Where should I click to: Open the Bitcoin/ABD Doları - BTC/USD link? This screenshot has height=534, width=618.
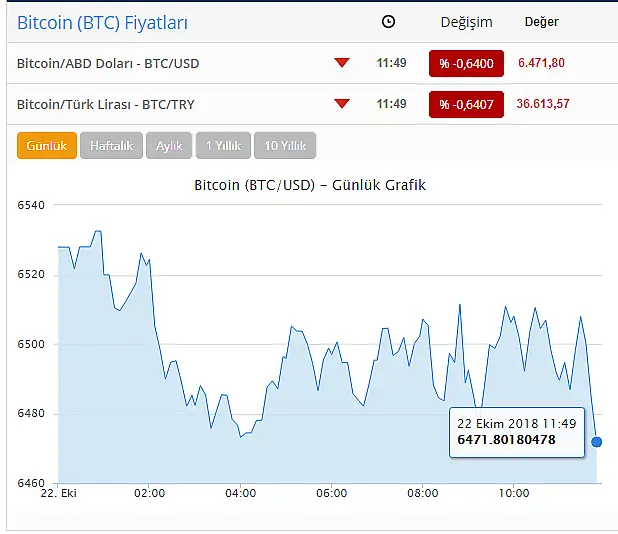108,63
